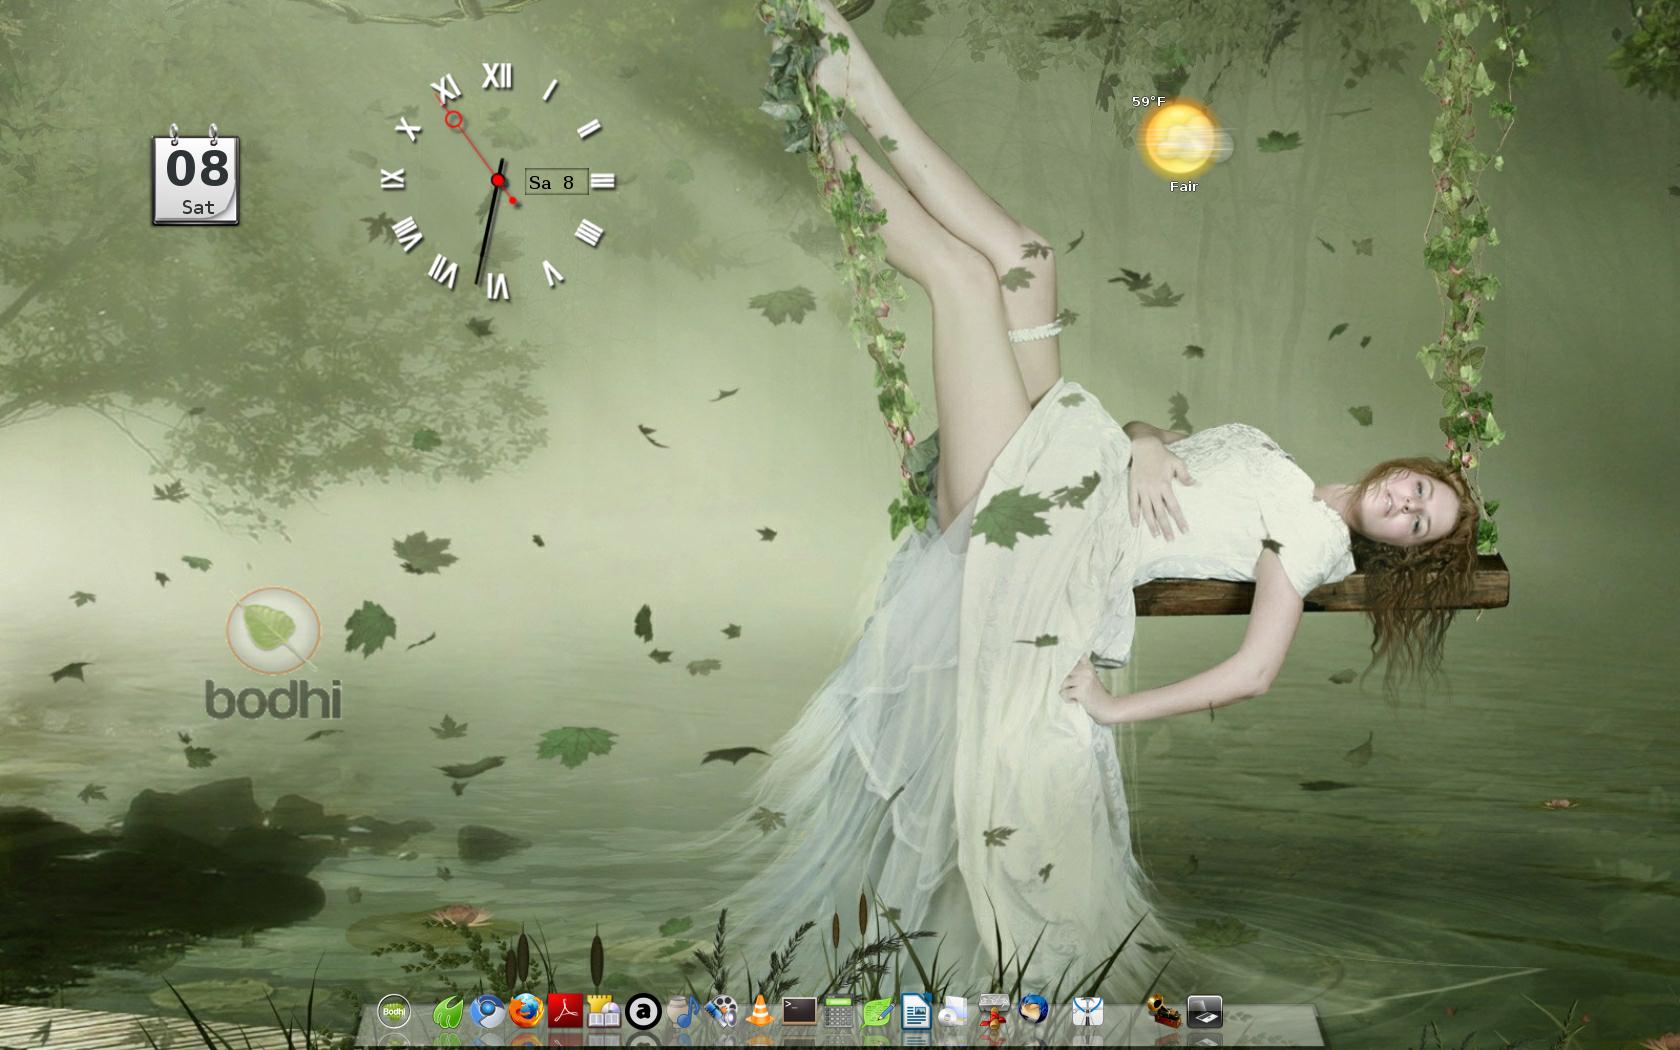Open Chromium browser from the dock
The image size is (1680, 1050).
[487, 1012]
